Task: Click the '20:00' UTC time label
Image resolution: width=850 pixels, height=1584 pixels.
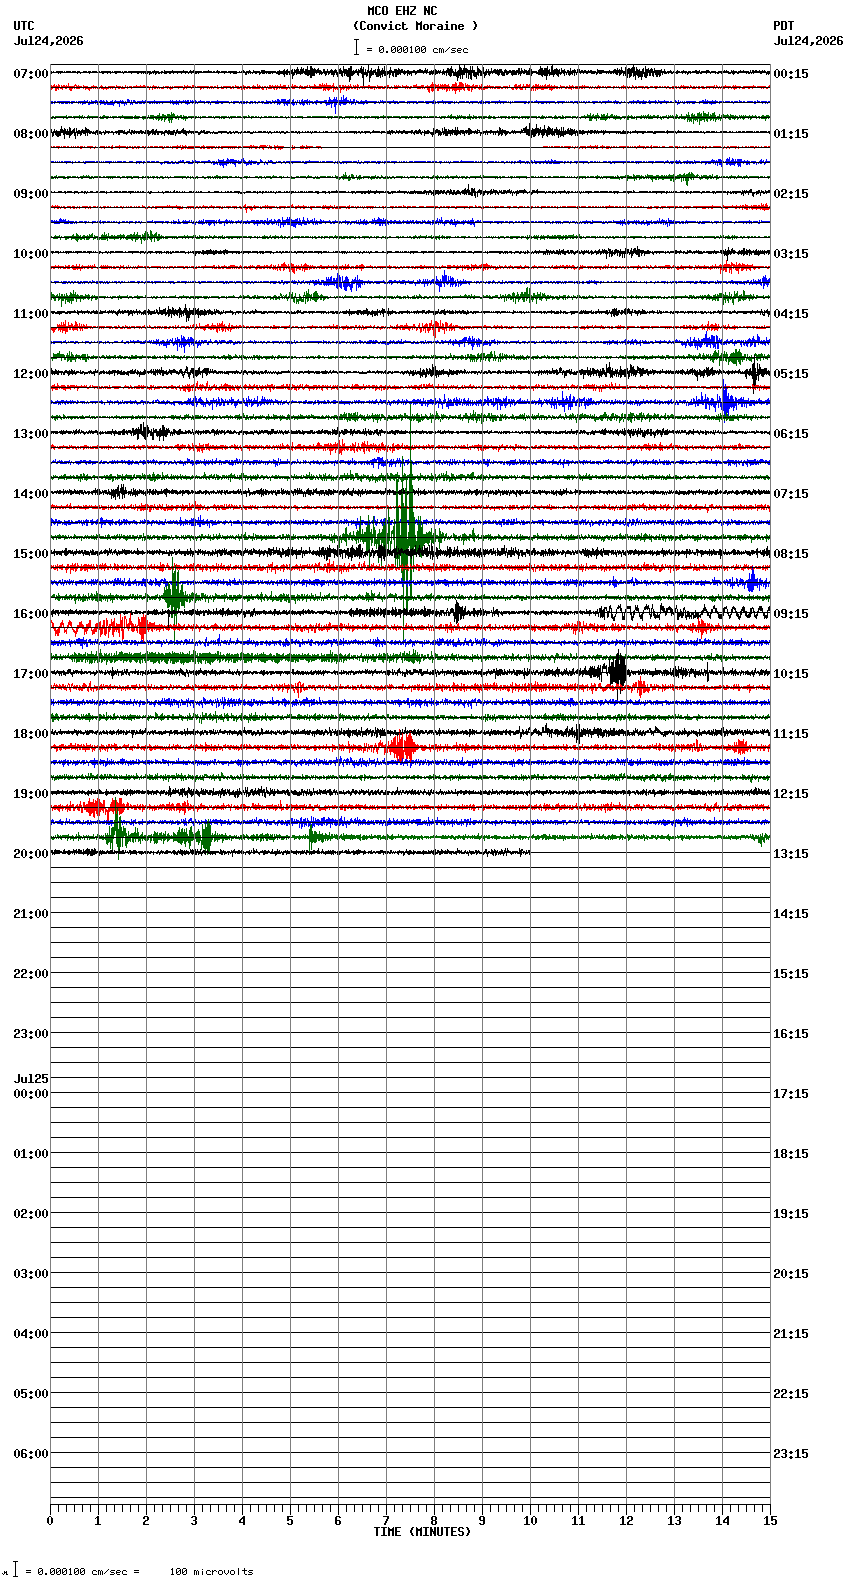Action: click(31, 854)
